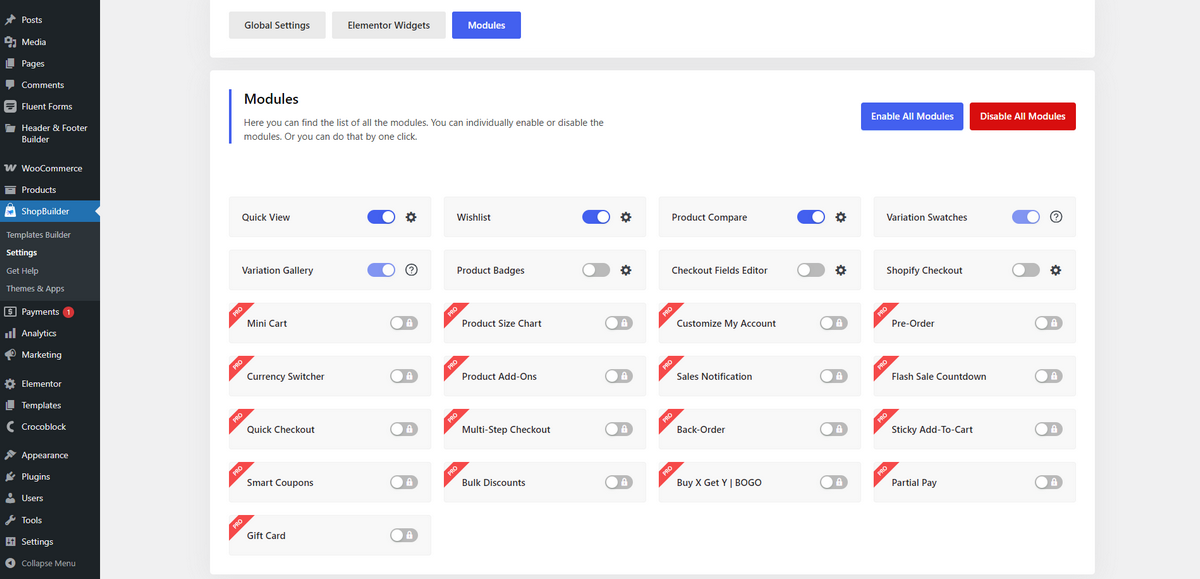Viewport: 1200px width, 579px height.
Task: Open Product Badges settings gear
Action: coord(626,270)
